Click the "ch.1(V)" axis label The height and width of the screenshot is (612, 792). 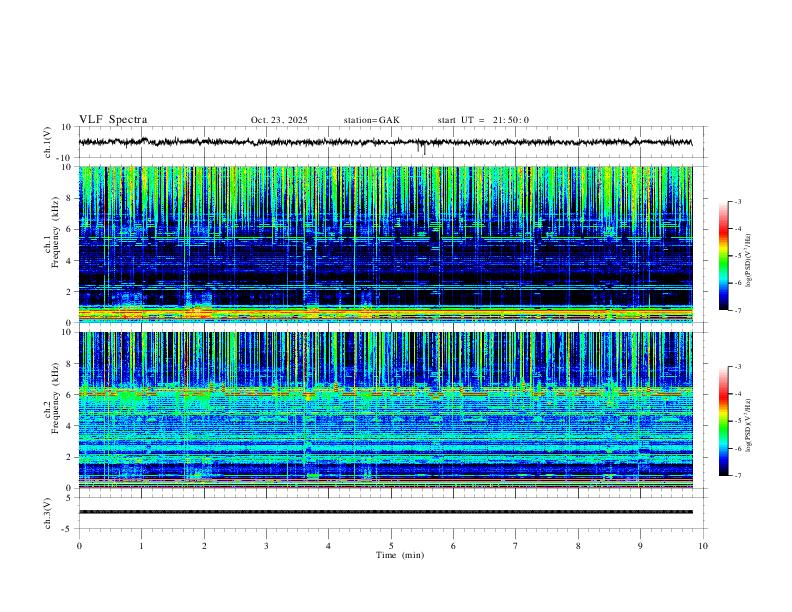click(x=48, y=142)
